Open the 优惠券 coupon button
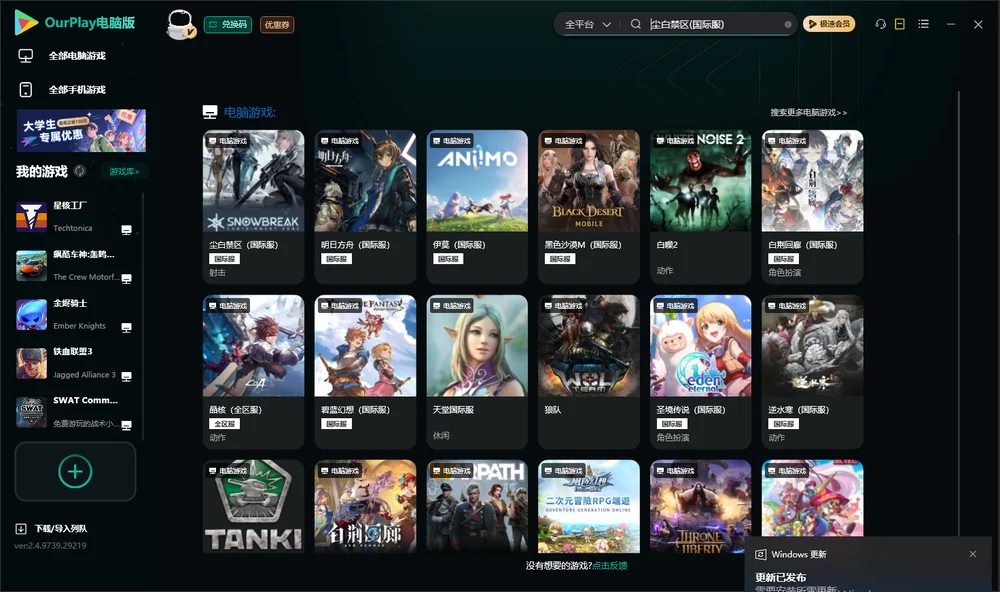 277,24
